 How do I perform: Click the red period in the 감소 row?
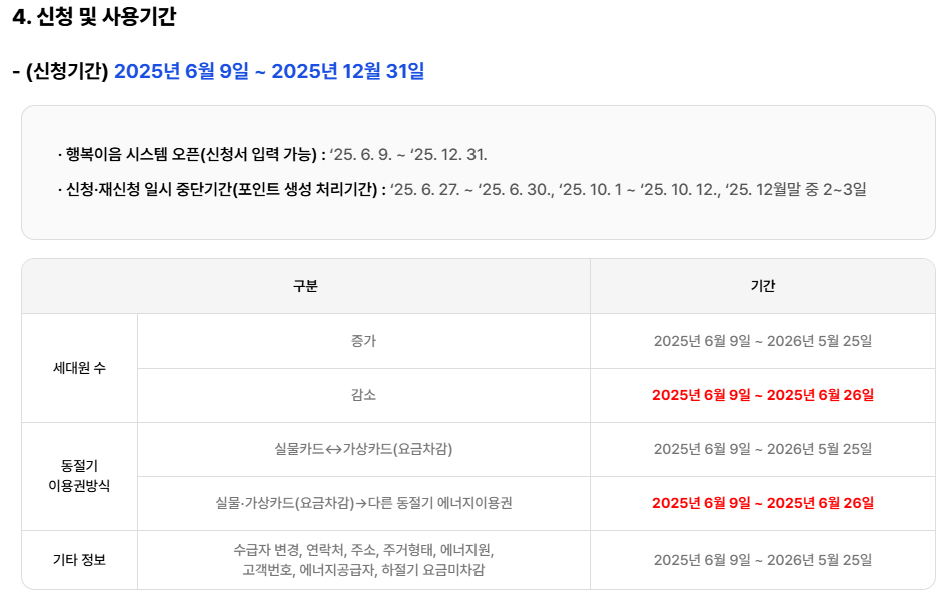tap(763, 395)
